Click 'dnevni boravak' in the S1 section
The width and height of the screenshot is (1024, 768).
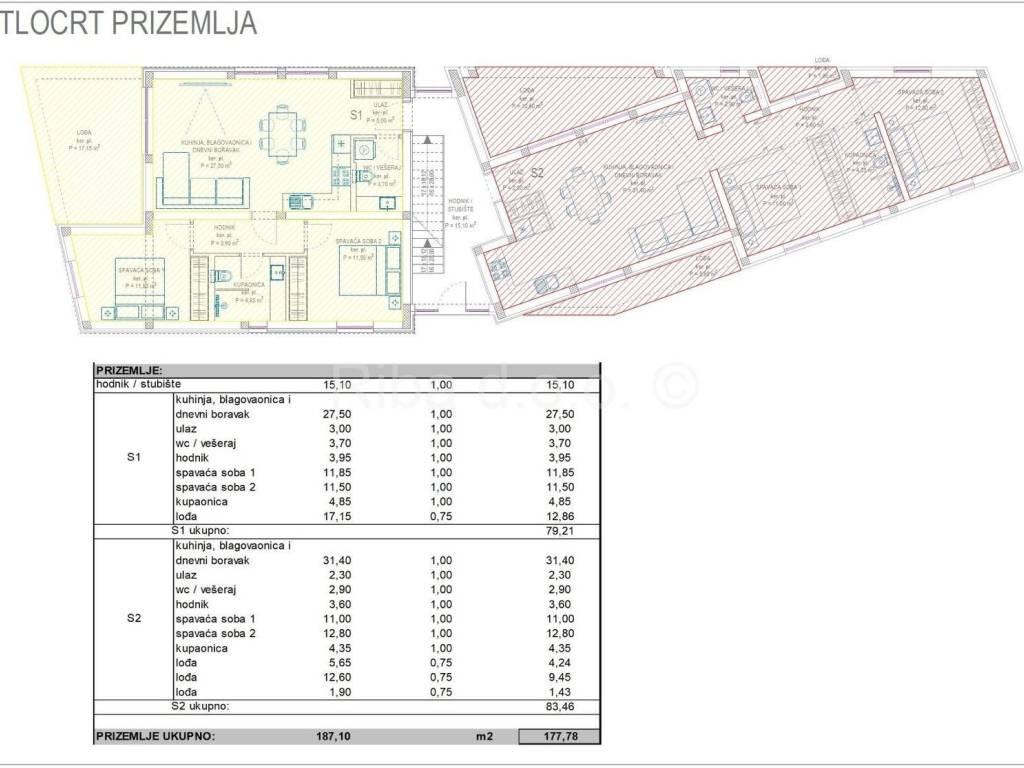(x=212, y=414)
